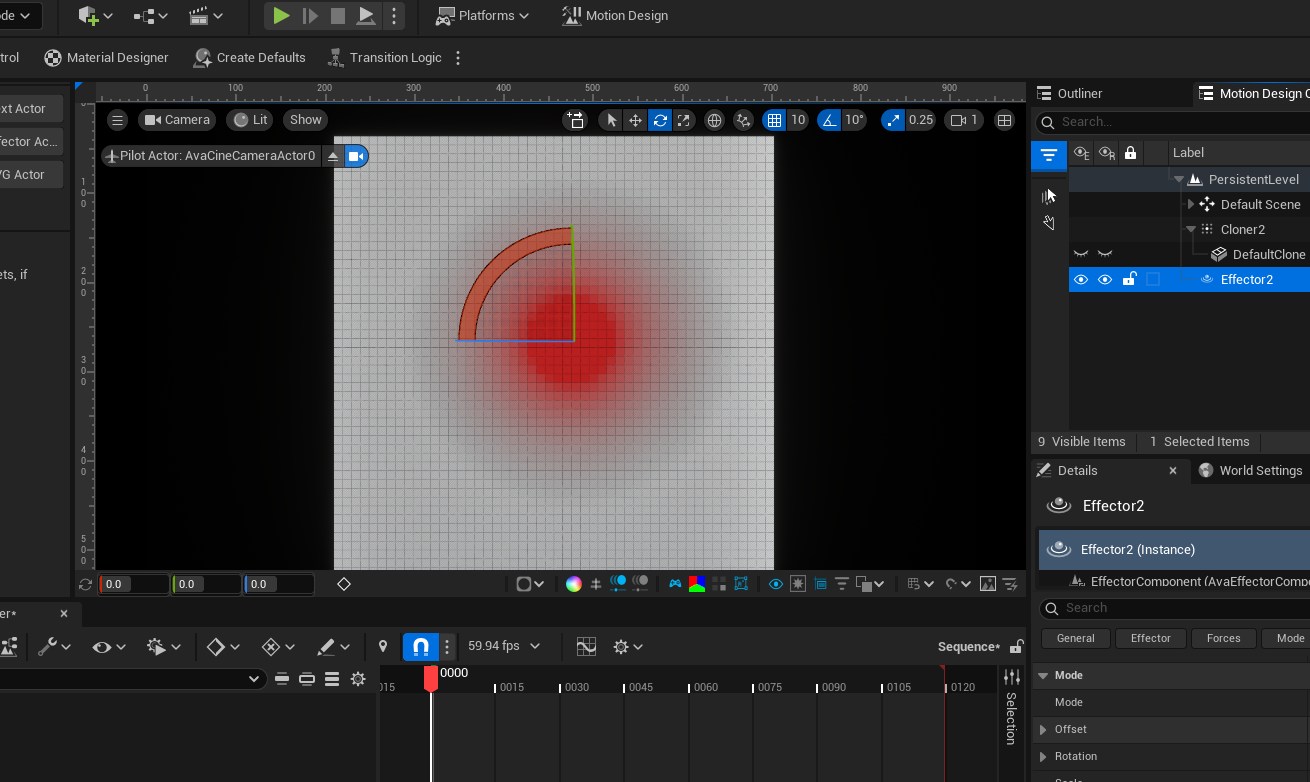The image size is (1310, 782).
Task: Click the stop playback square button
Action: (338, 15)
